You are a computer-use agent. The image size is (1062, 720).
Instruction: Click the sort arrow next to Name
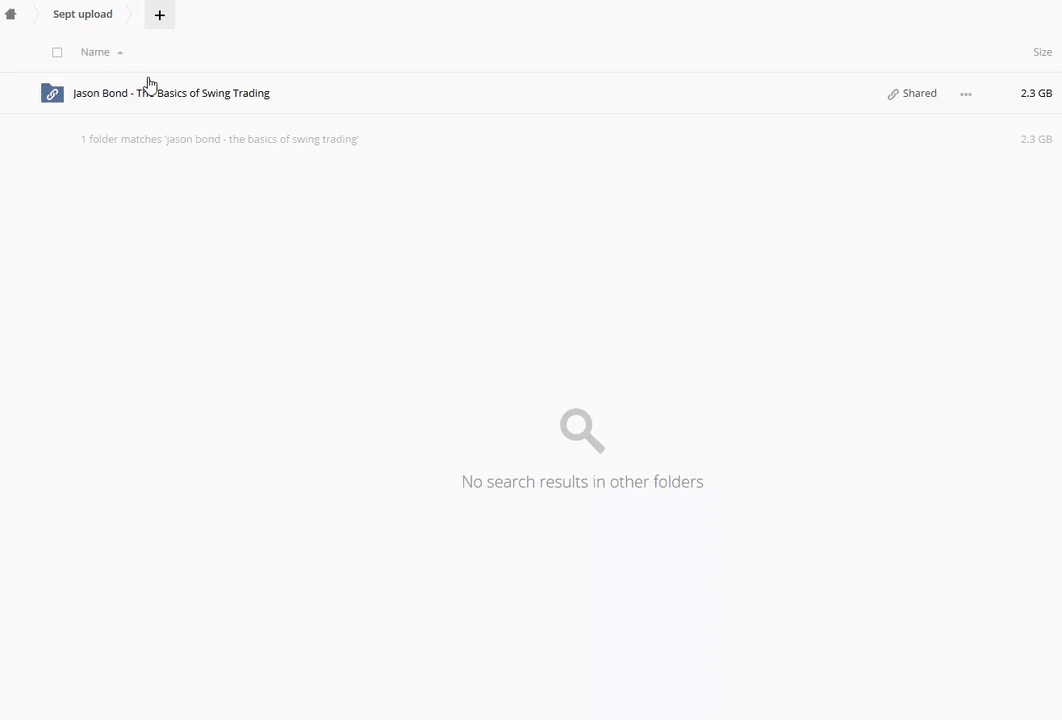[120, 53]
